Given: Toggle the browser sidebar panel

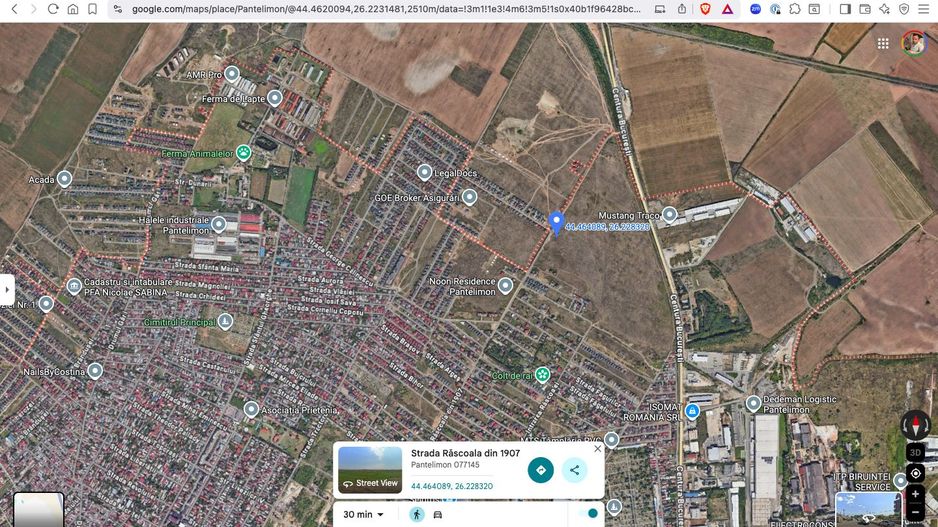Looking at the screenshot, I should click(845, 9).
